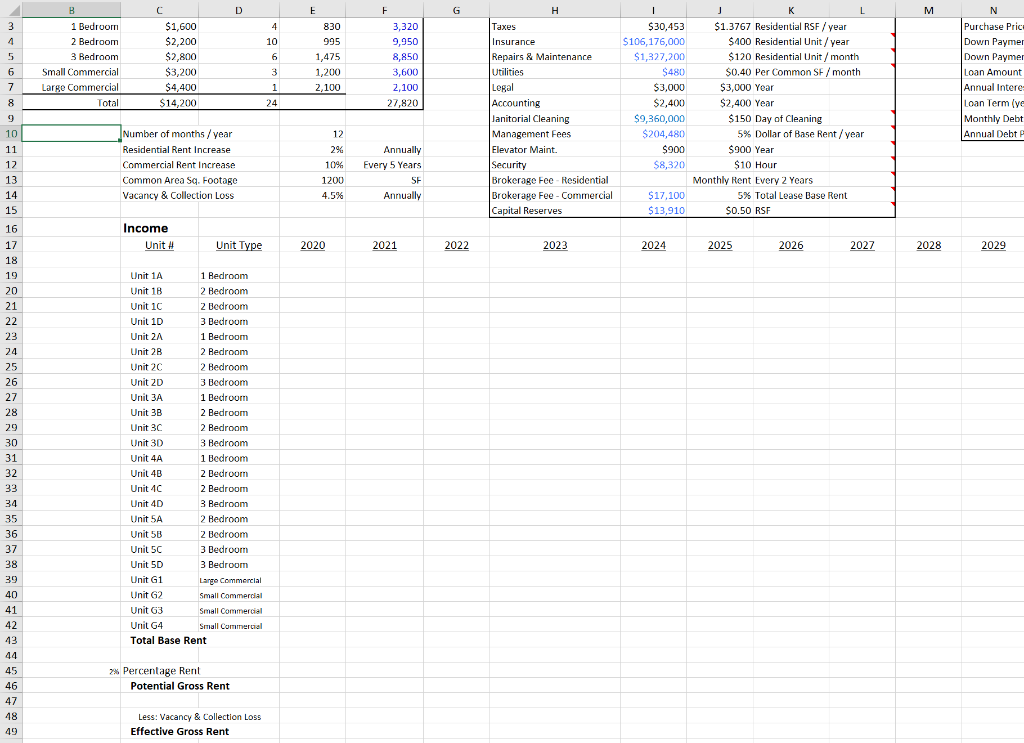The height and width of the screenshot is (743, 1024).
Task: Select 'Residential RSF / year' cell
Action: point(801,27)
